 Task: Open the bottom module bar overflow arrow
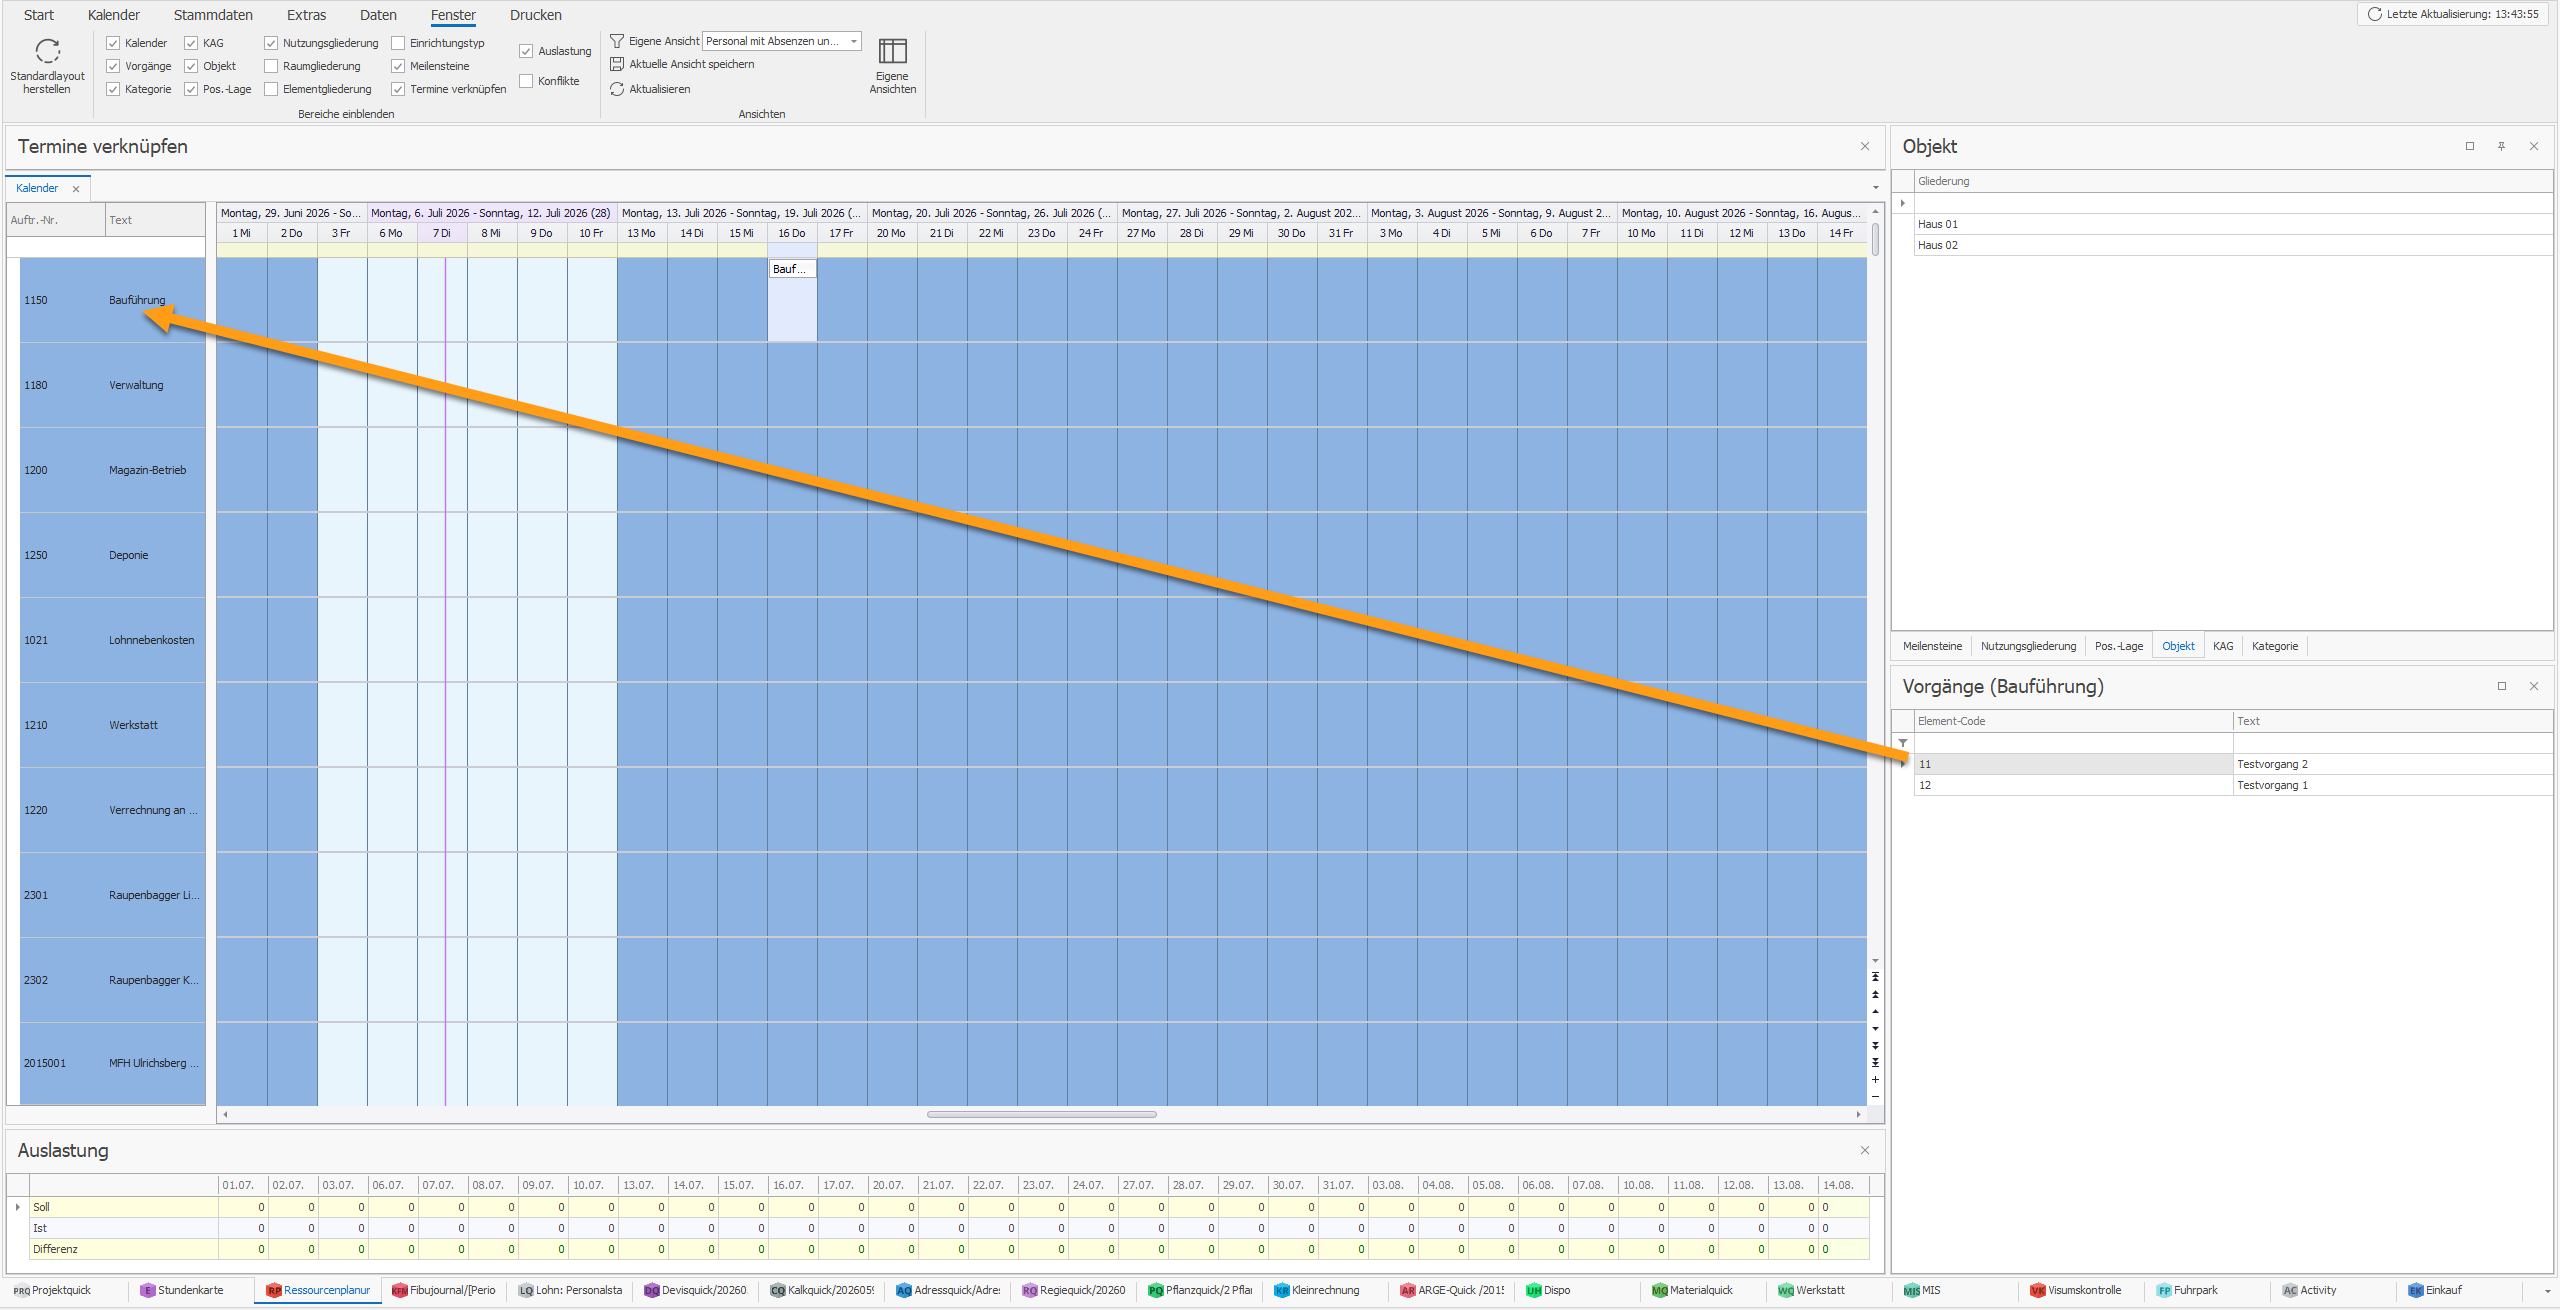(x=2547, y=1291)
